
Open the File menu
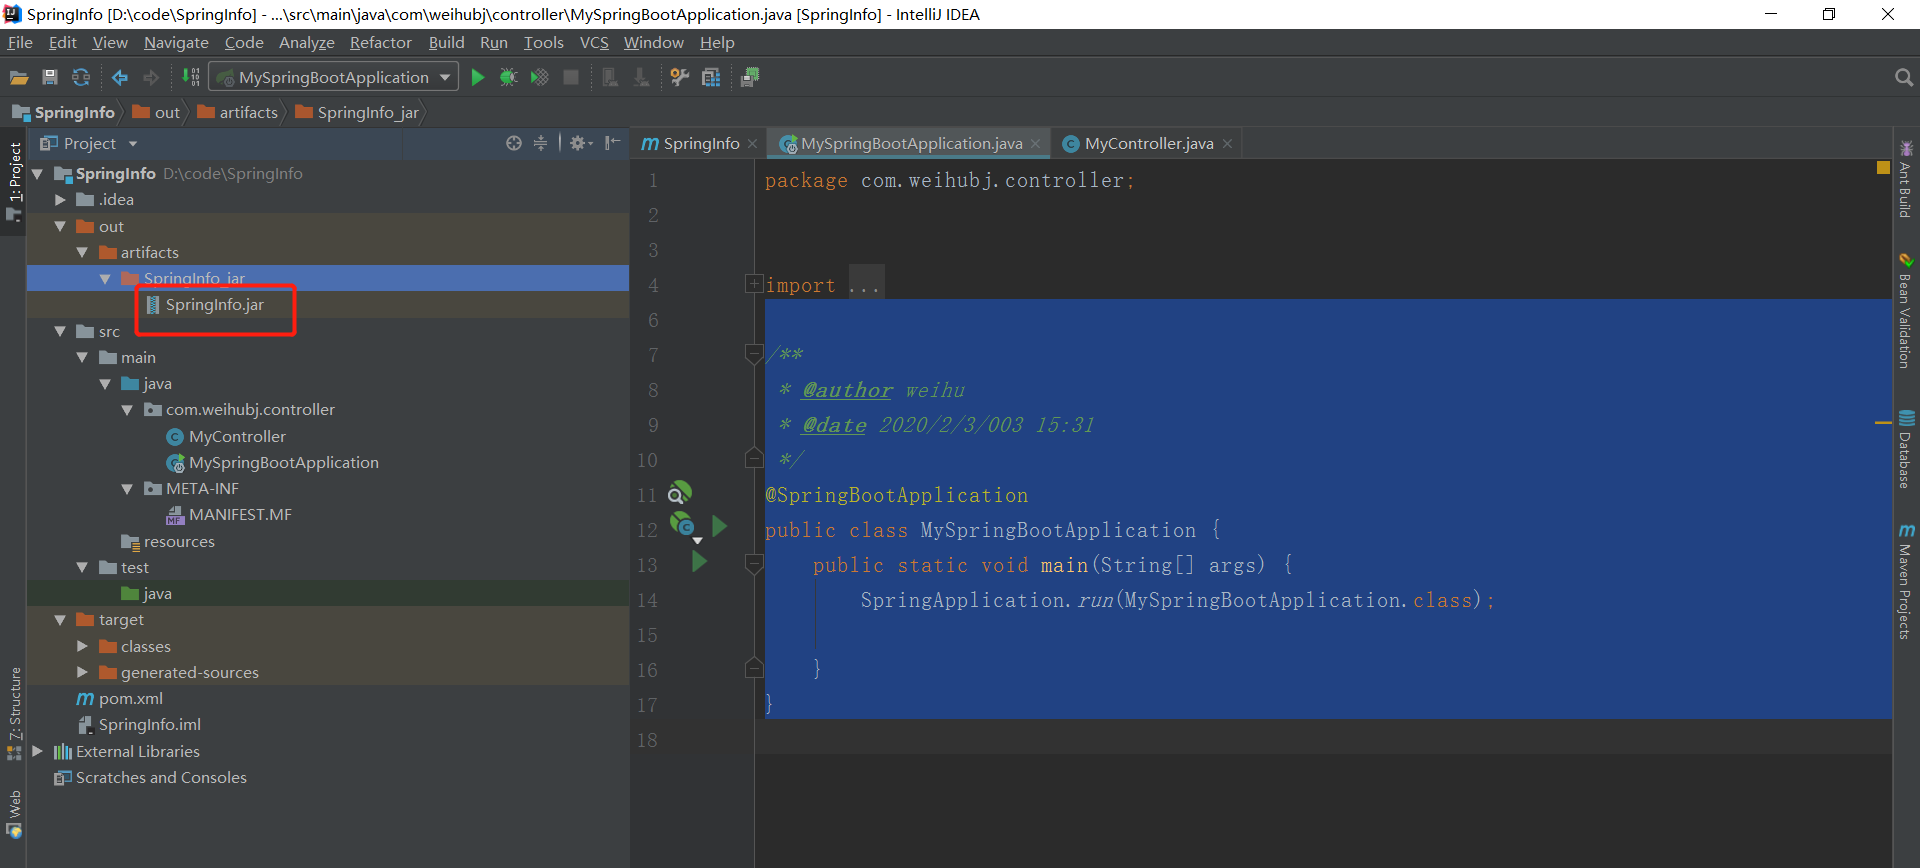(x=20, y=42)
